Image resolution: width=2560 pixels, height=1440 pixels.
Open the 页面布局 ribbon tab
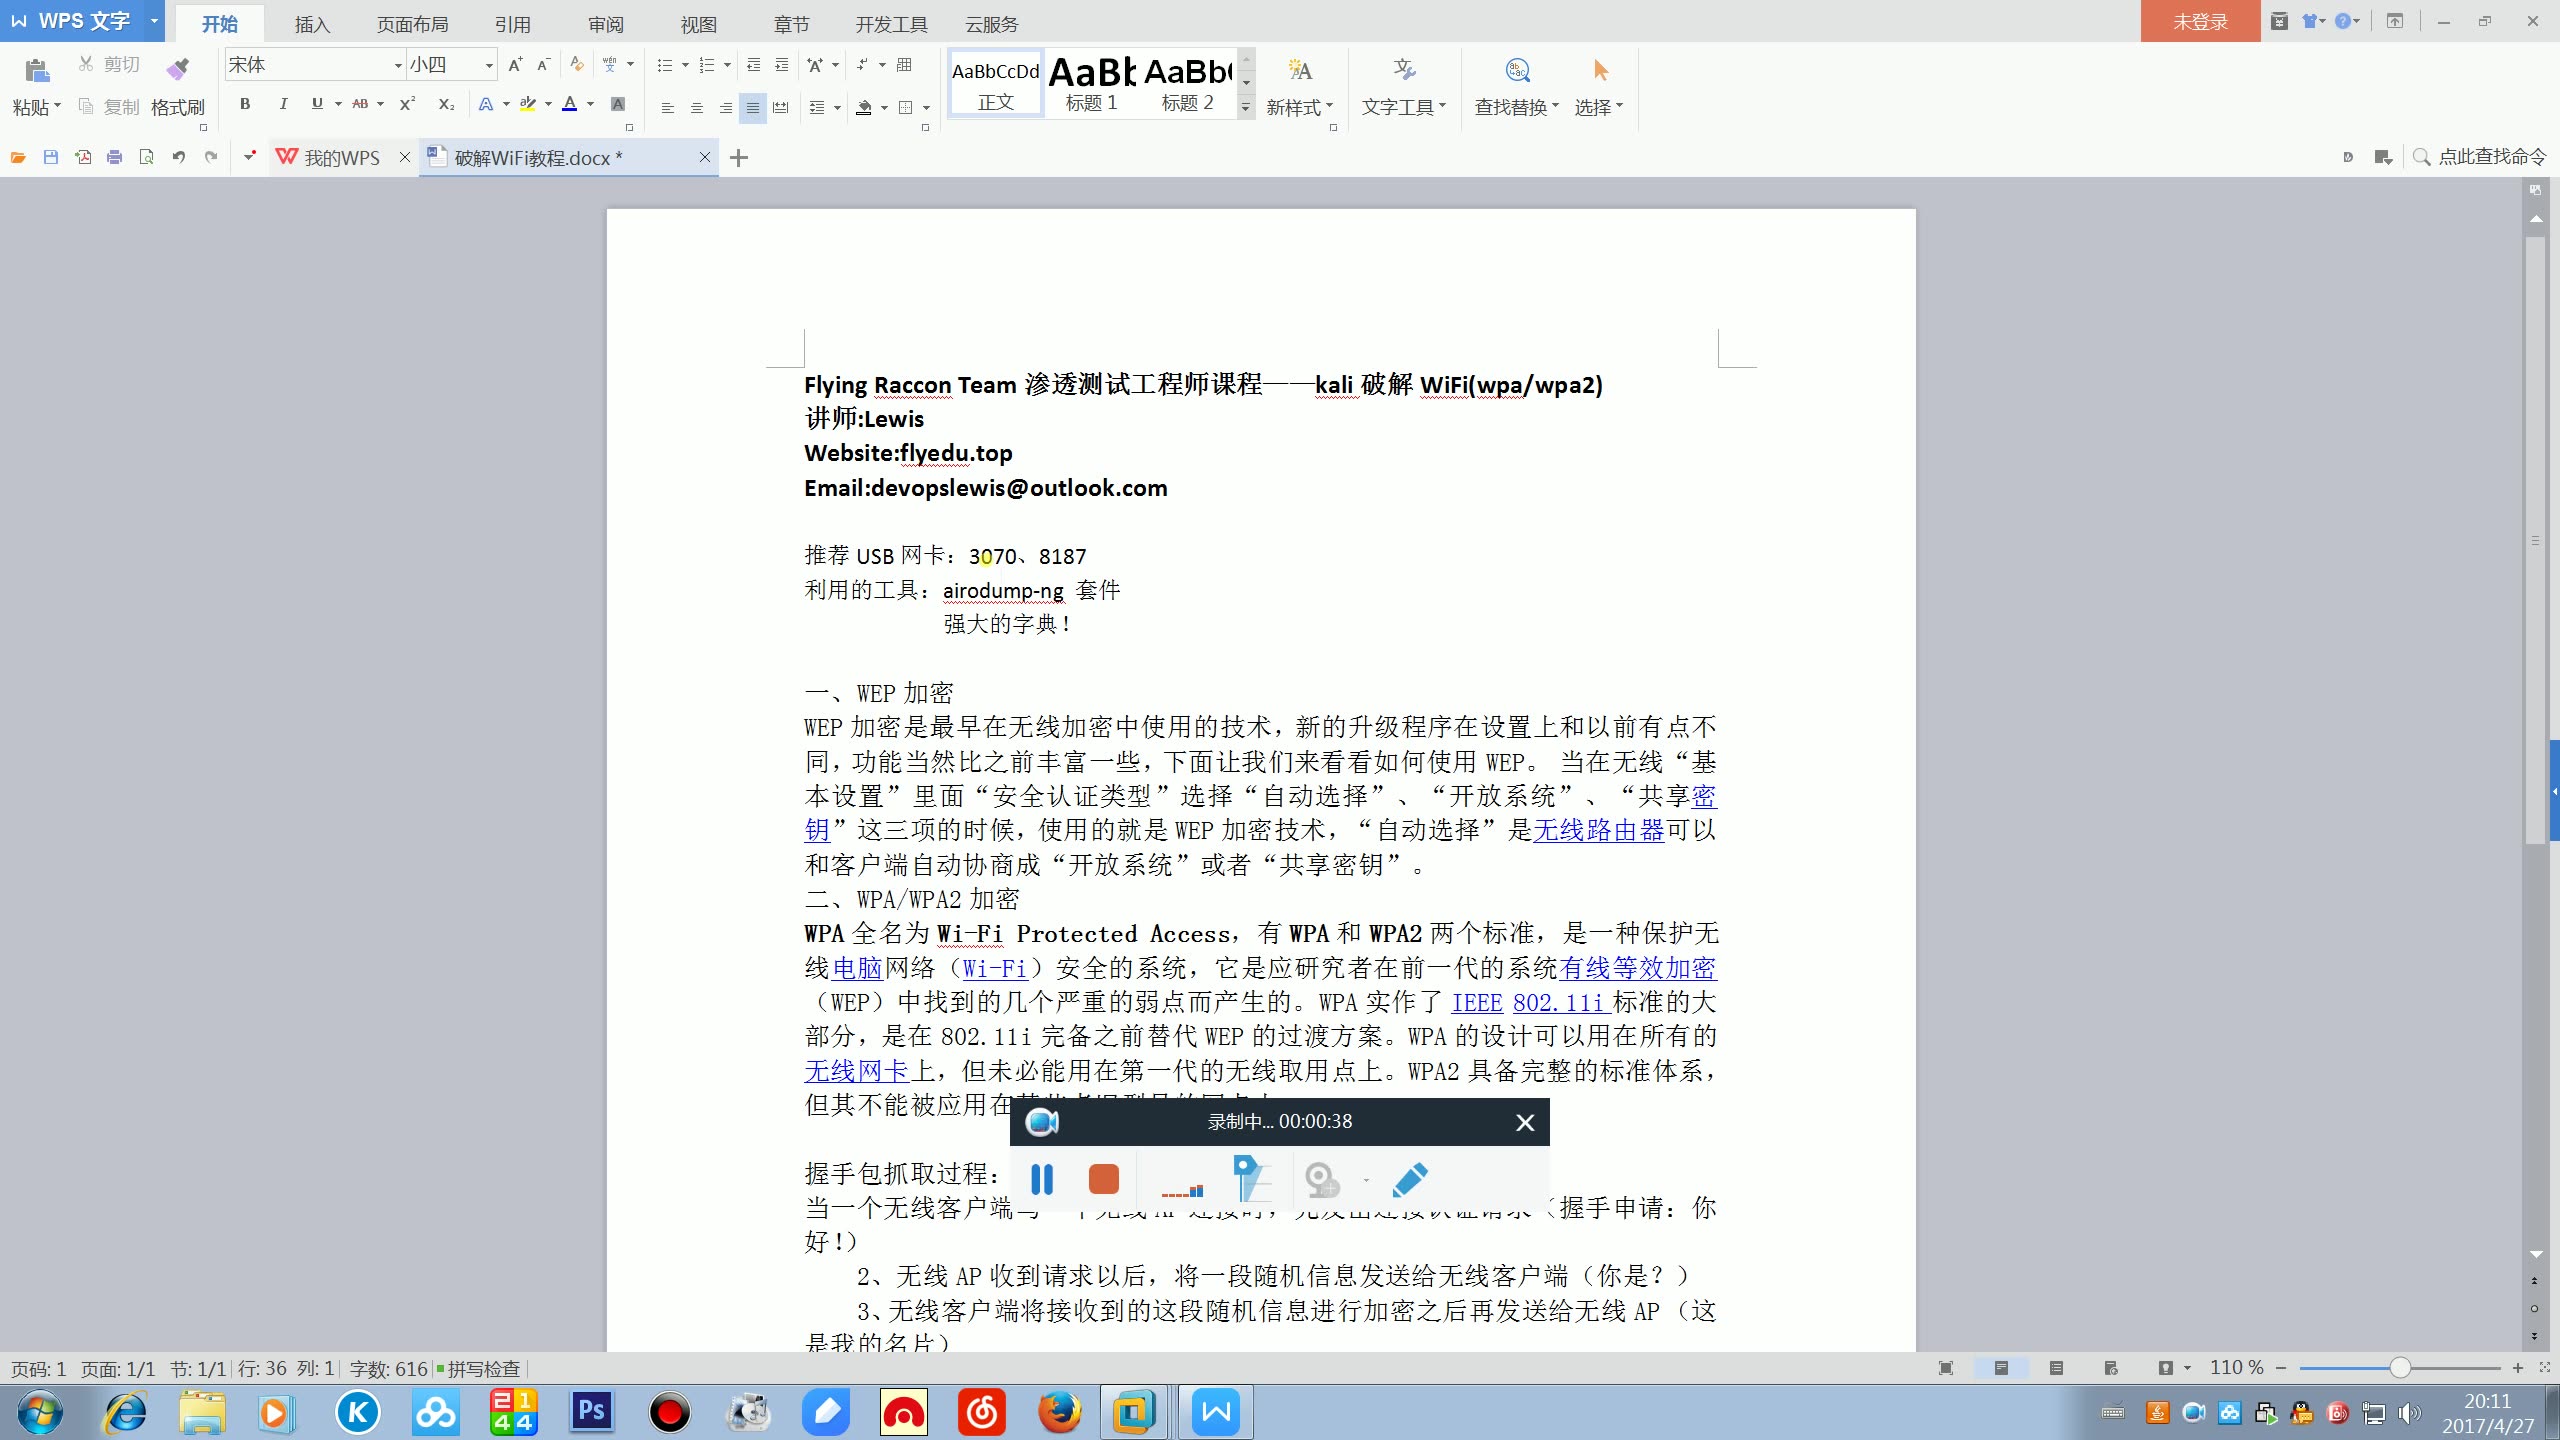pyautogui.click(x=412, y=24)
